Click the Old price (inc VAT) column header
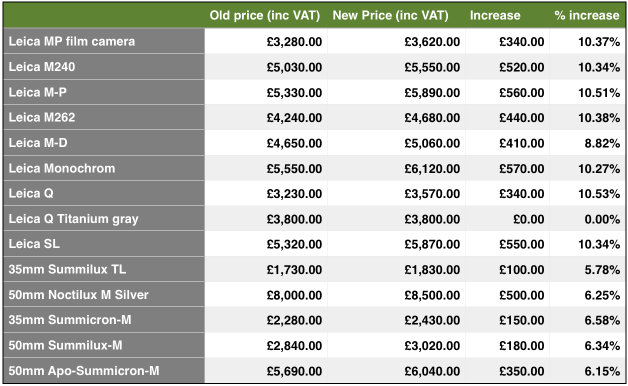The height and width of the screenshot is (386, 628). tap(265, 15)
